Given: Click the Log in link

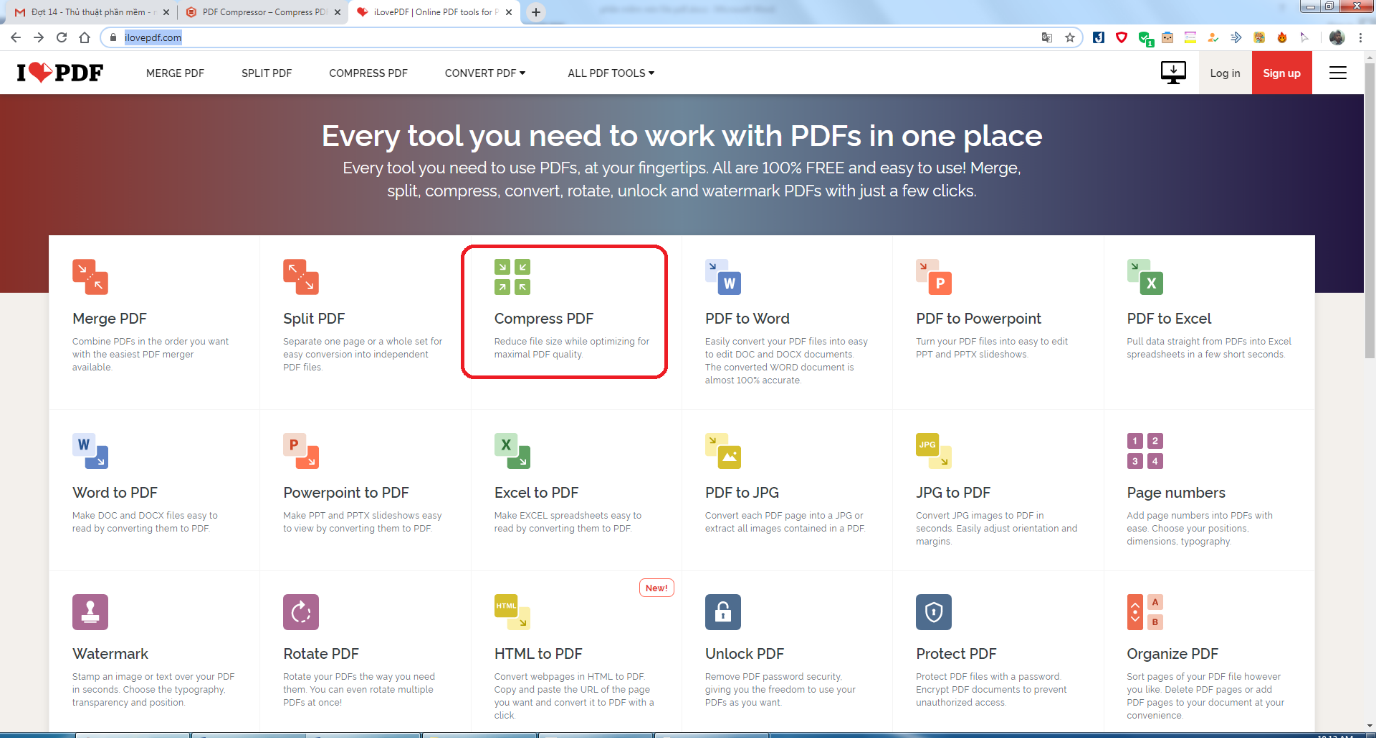Looking at the screenshot, I should click(1225, 72).
